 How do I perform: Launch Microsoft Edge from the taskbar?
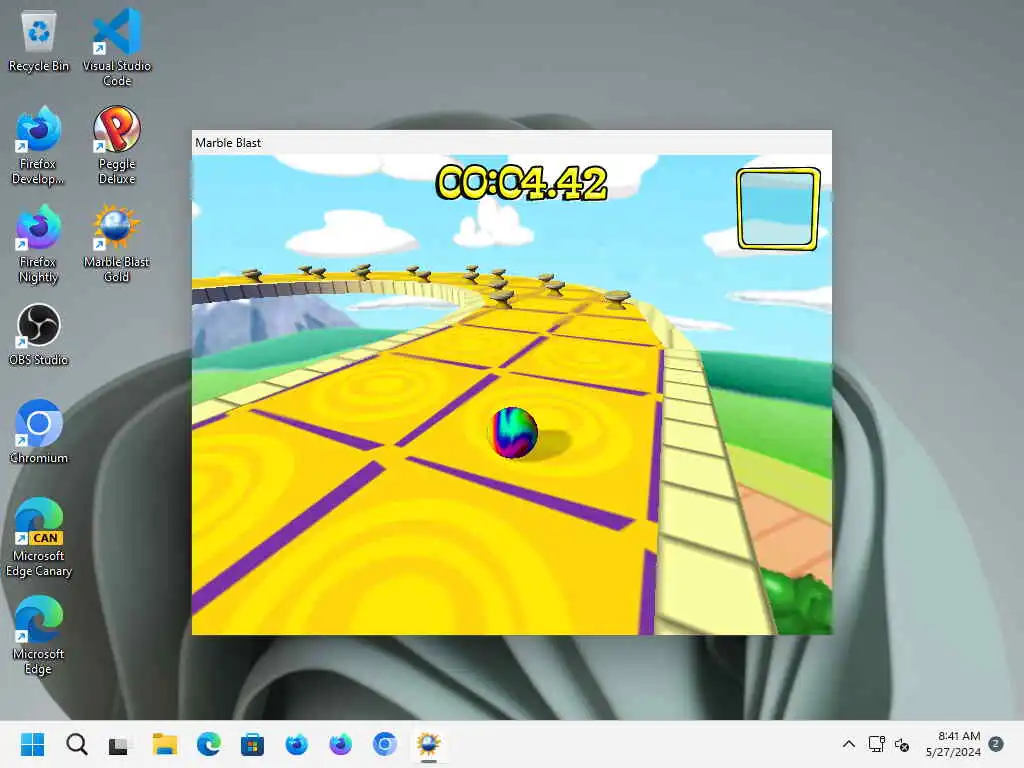pos(208,744)
